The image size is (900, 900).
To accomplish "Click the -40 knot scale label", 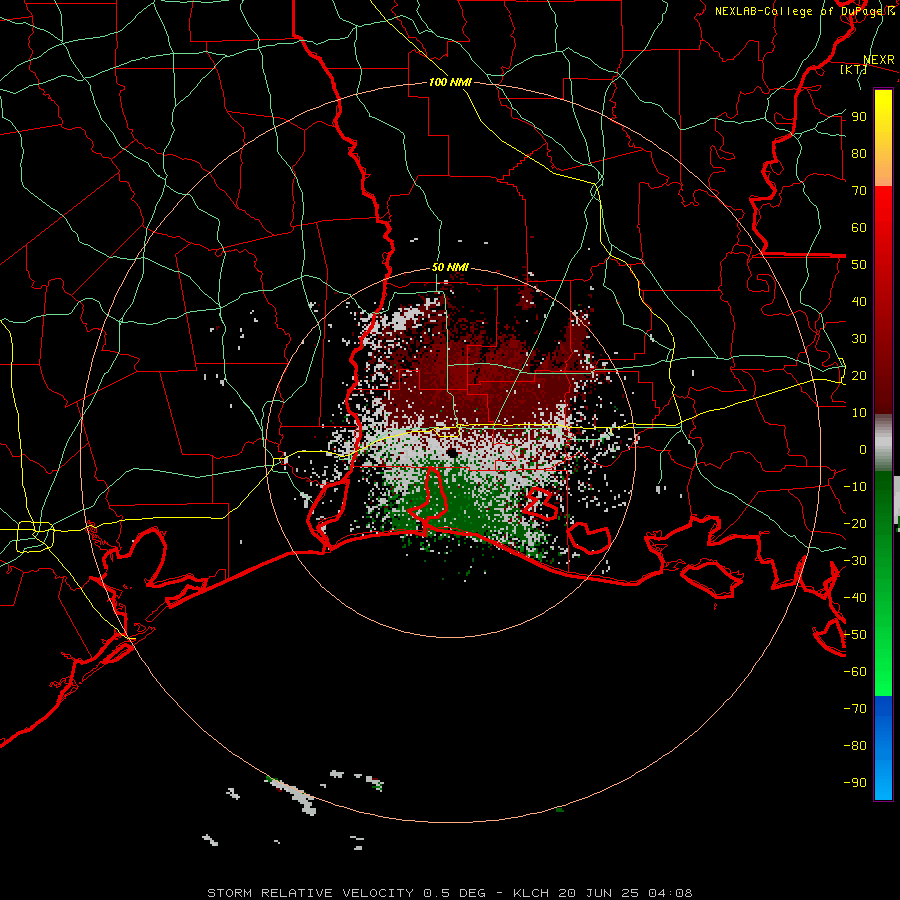I will [855, 598].
